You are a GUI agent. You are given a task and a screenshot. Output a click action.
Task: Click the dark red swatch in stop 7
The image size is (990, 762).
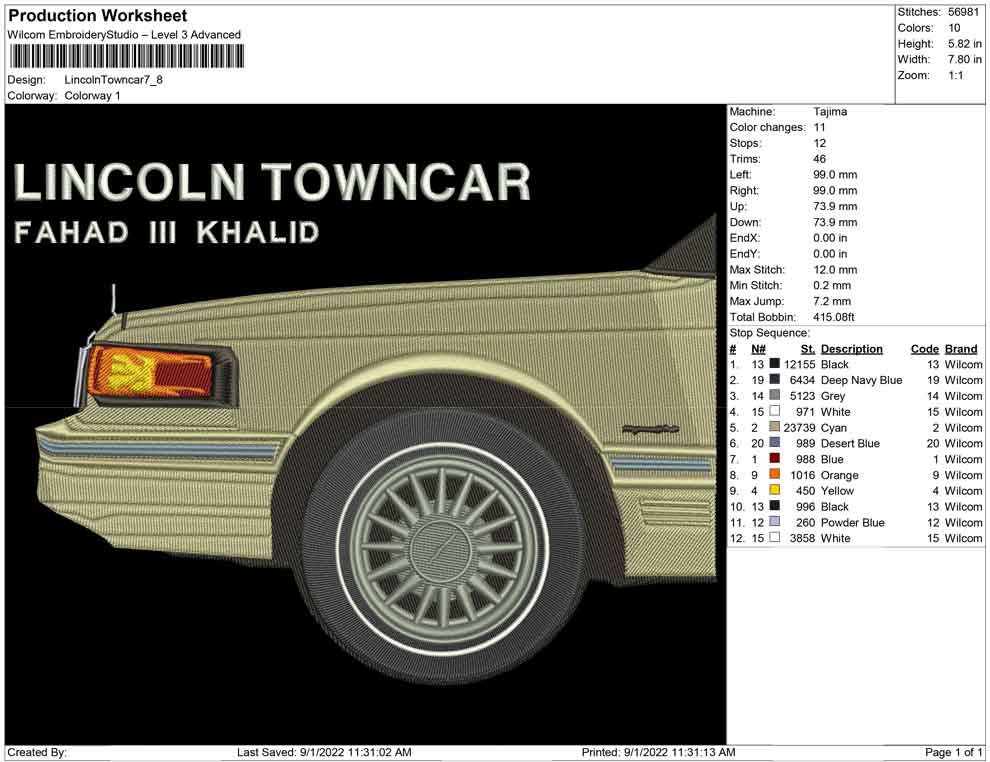(x=775, y=458)
